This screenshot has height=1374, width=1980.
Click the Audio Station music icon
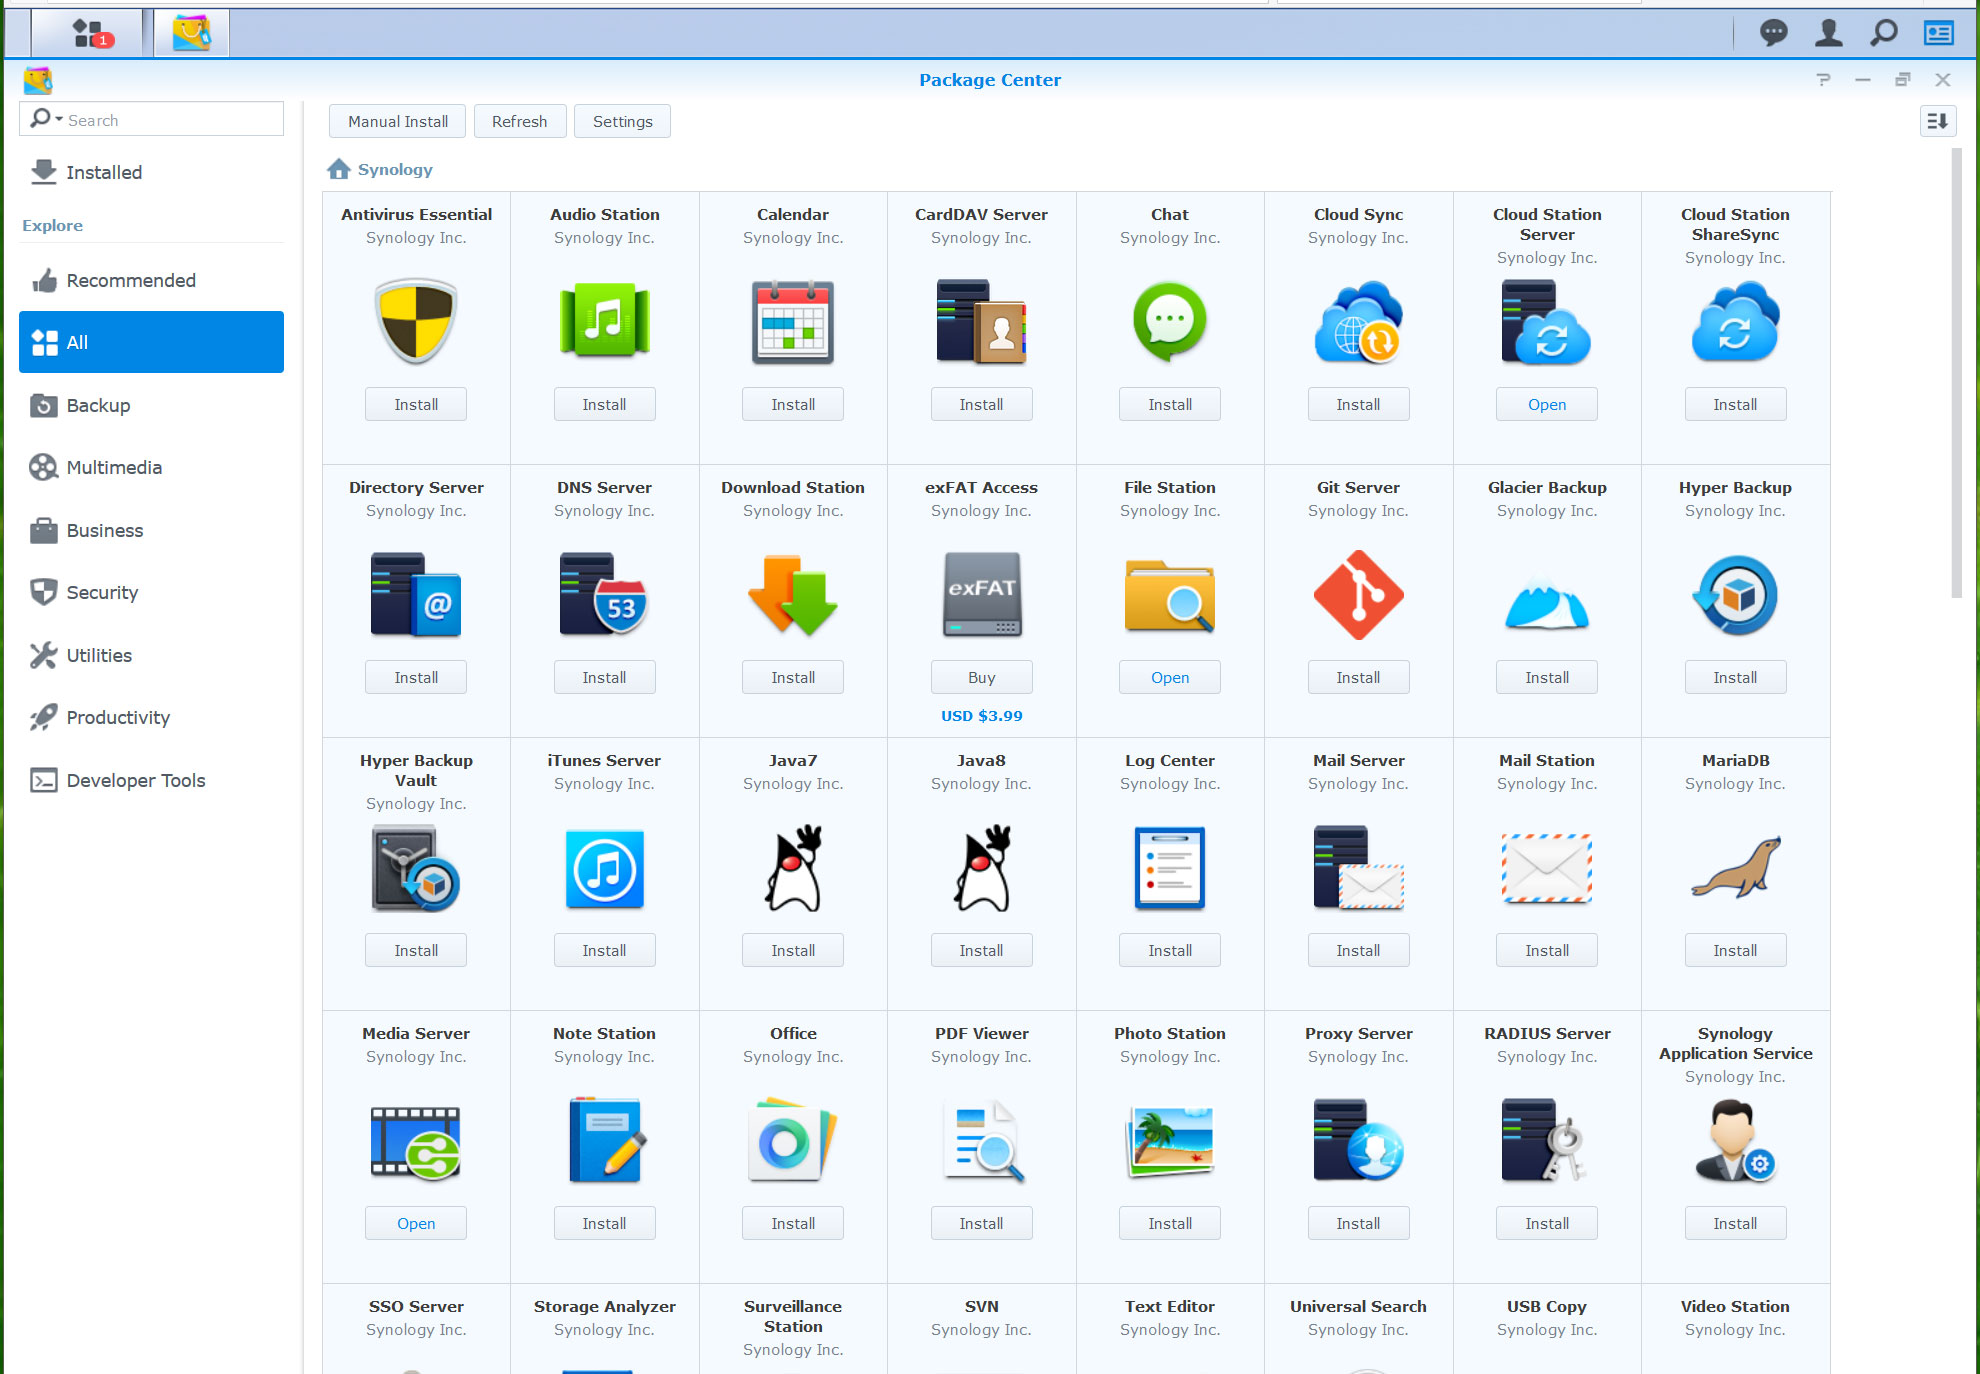pyautogui.click(x=604, y=321)
